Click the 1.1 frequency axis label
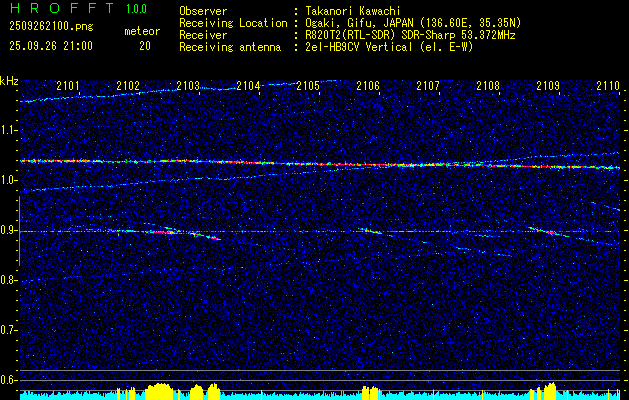Screen dimensions: 629x400 pos(9,130)
